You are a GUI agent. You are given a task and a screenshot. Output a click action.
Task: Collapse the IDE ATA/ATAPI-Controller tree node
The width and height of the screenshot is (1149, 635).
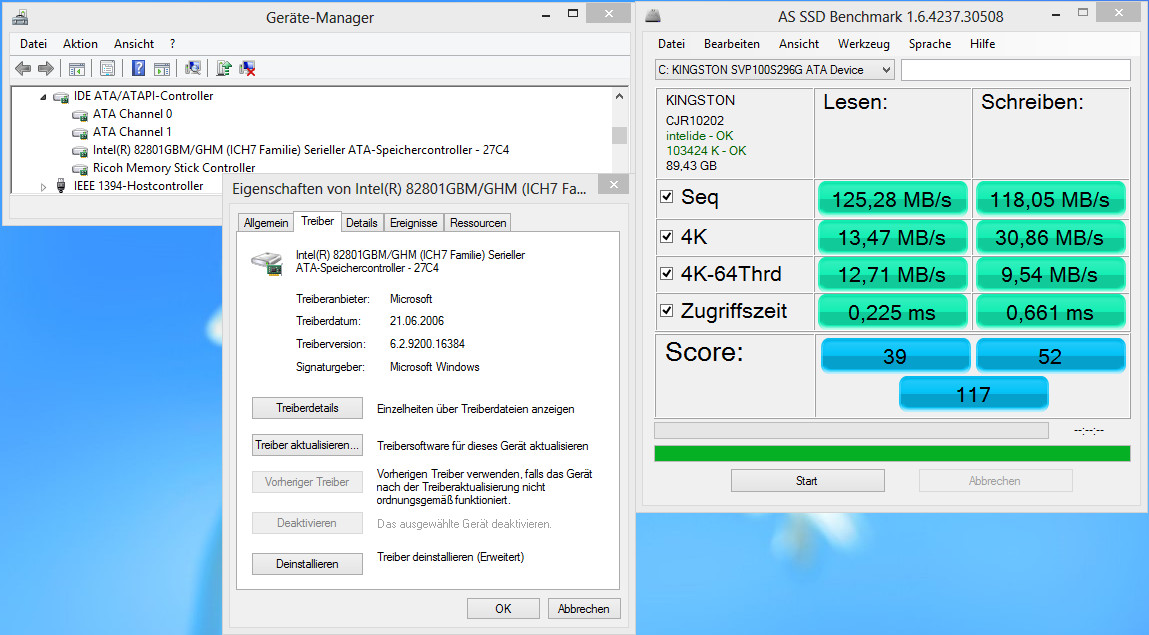point(43,97)
